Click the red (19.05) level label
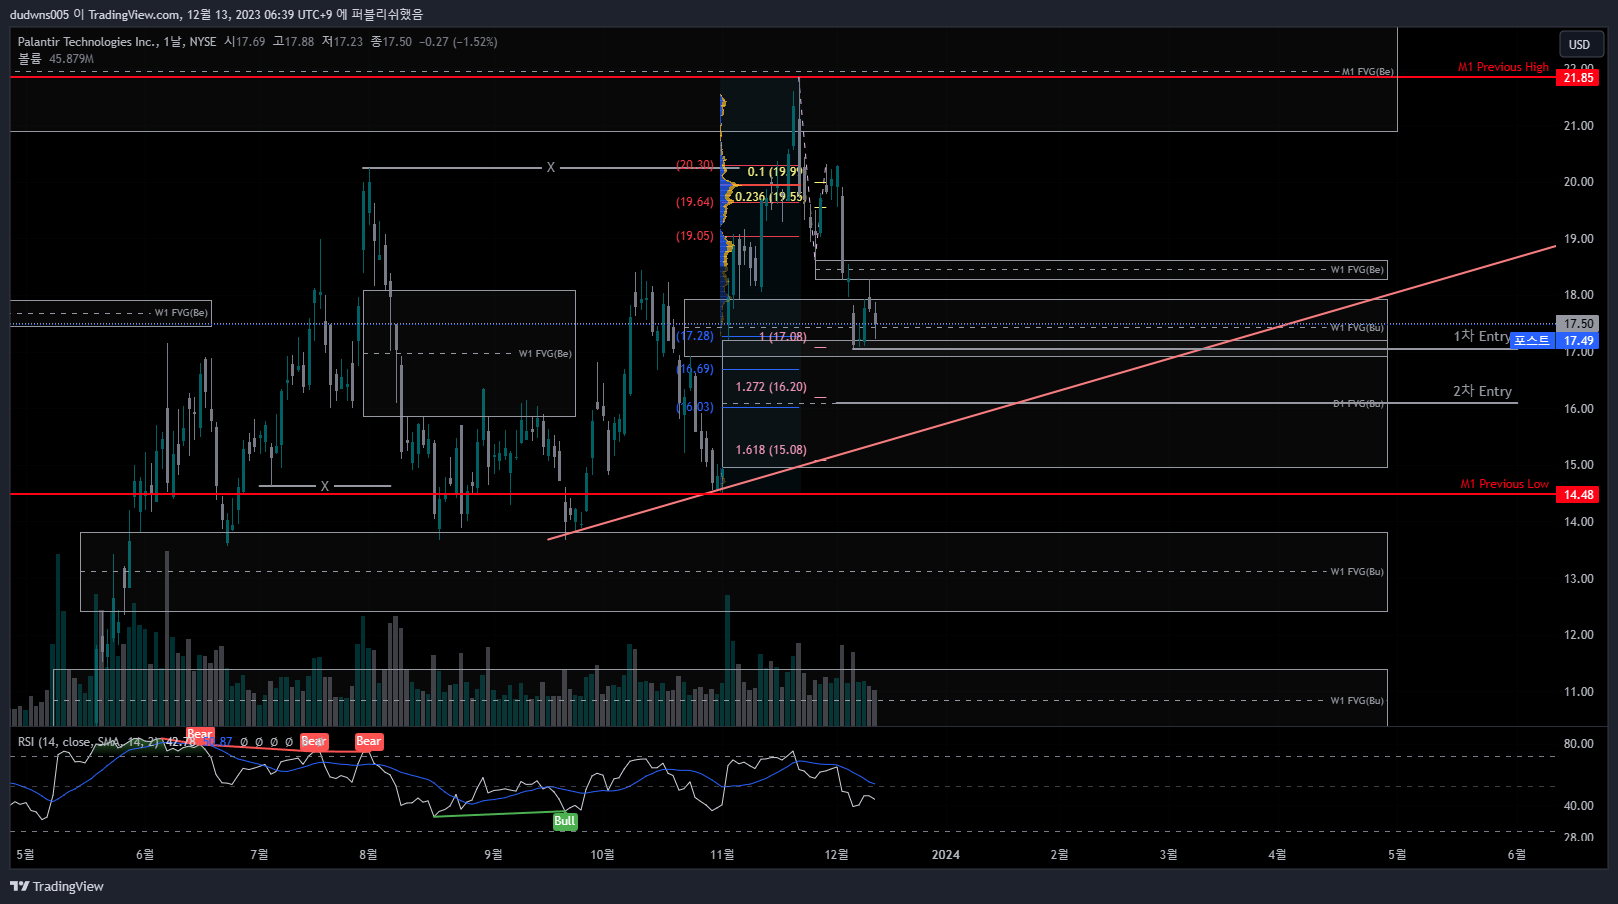 click(695, 236)
